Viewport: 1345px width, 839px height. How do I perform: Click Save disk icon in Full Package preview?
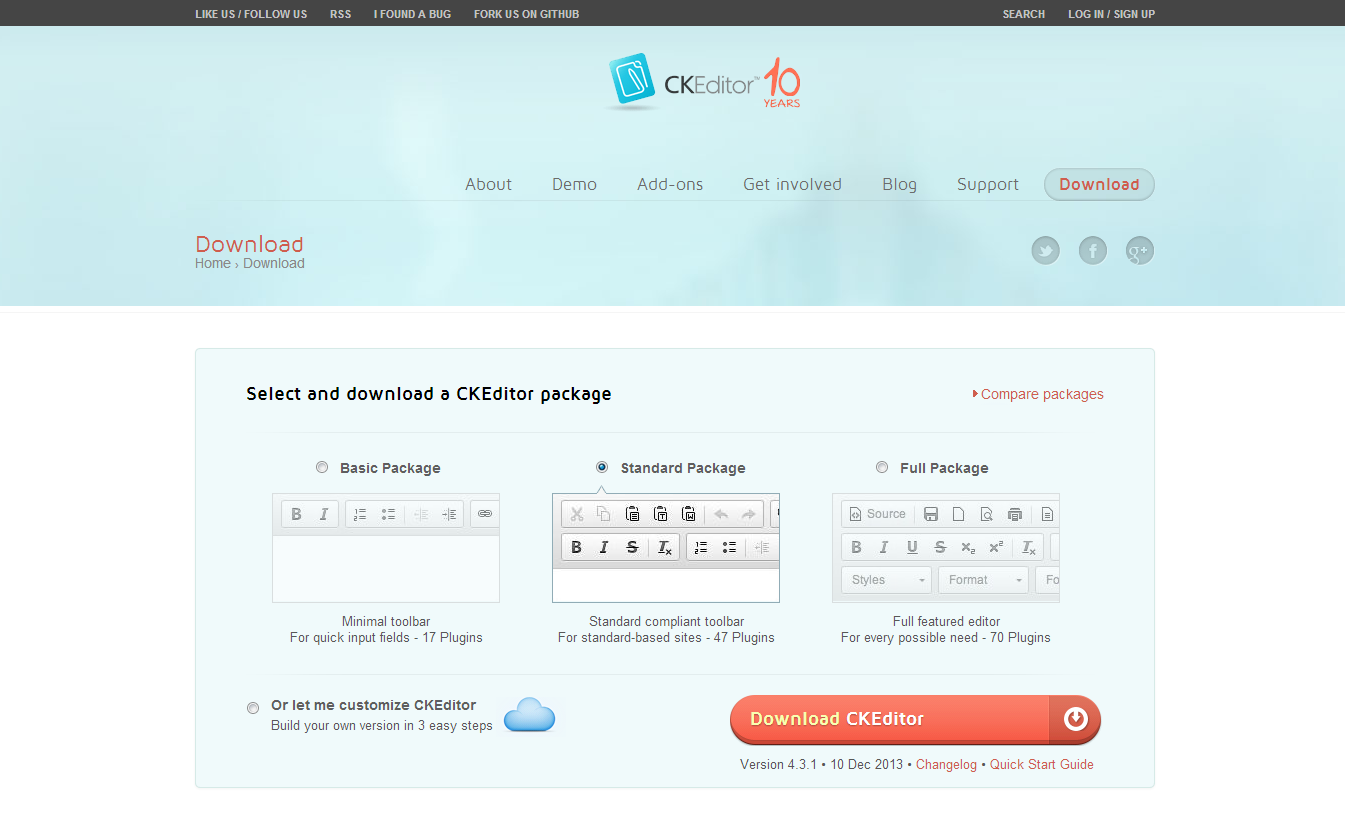pos(931,514)
